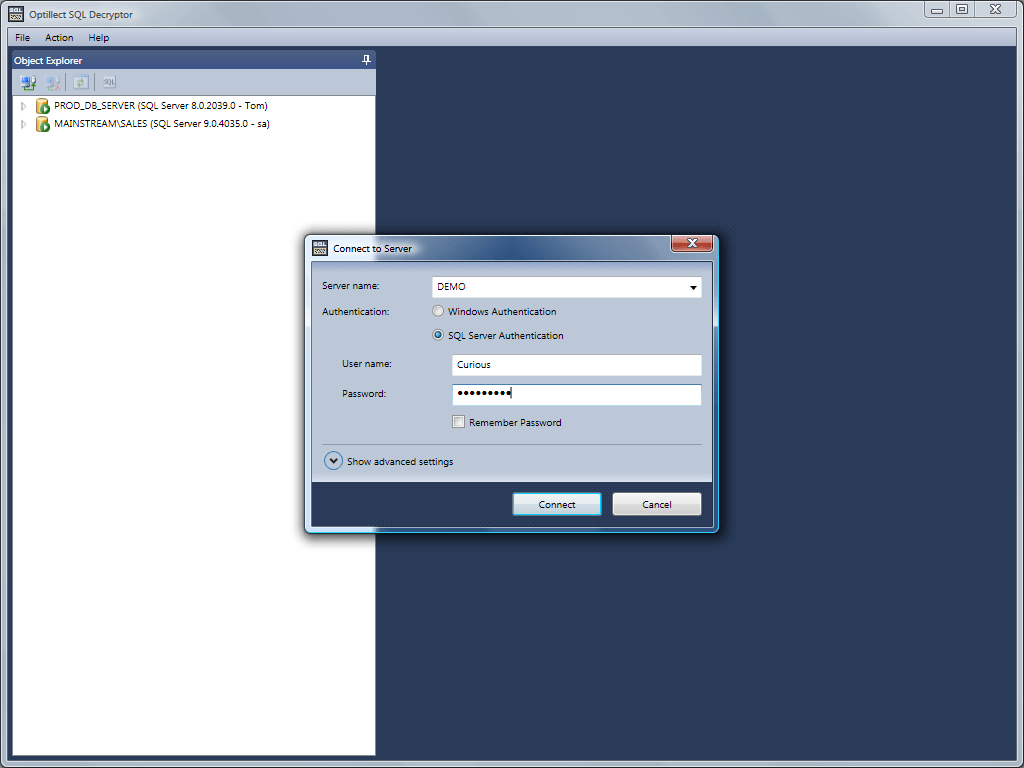Open the Server name dropdown arrow
This screenshot has height=768, width=1024.
(693, 287)
